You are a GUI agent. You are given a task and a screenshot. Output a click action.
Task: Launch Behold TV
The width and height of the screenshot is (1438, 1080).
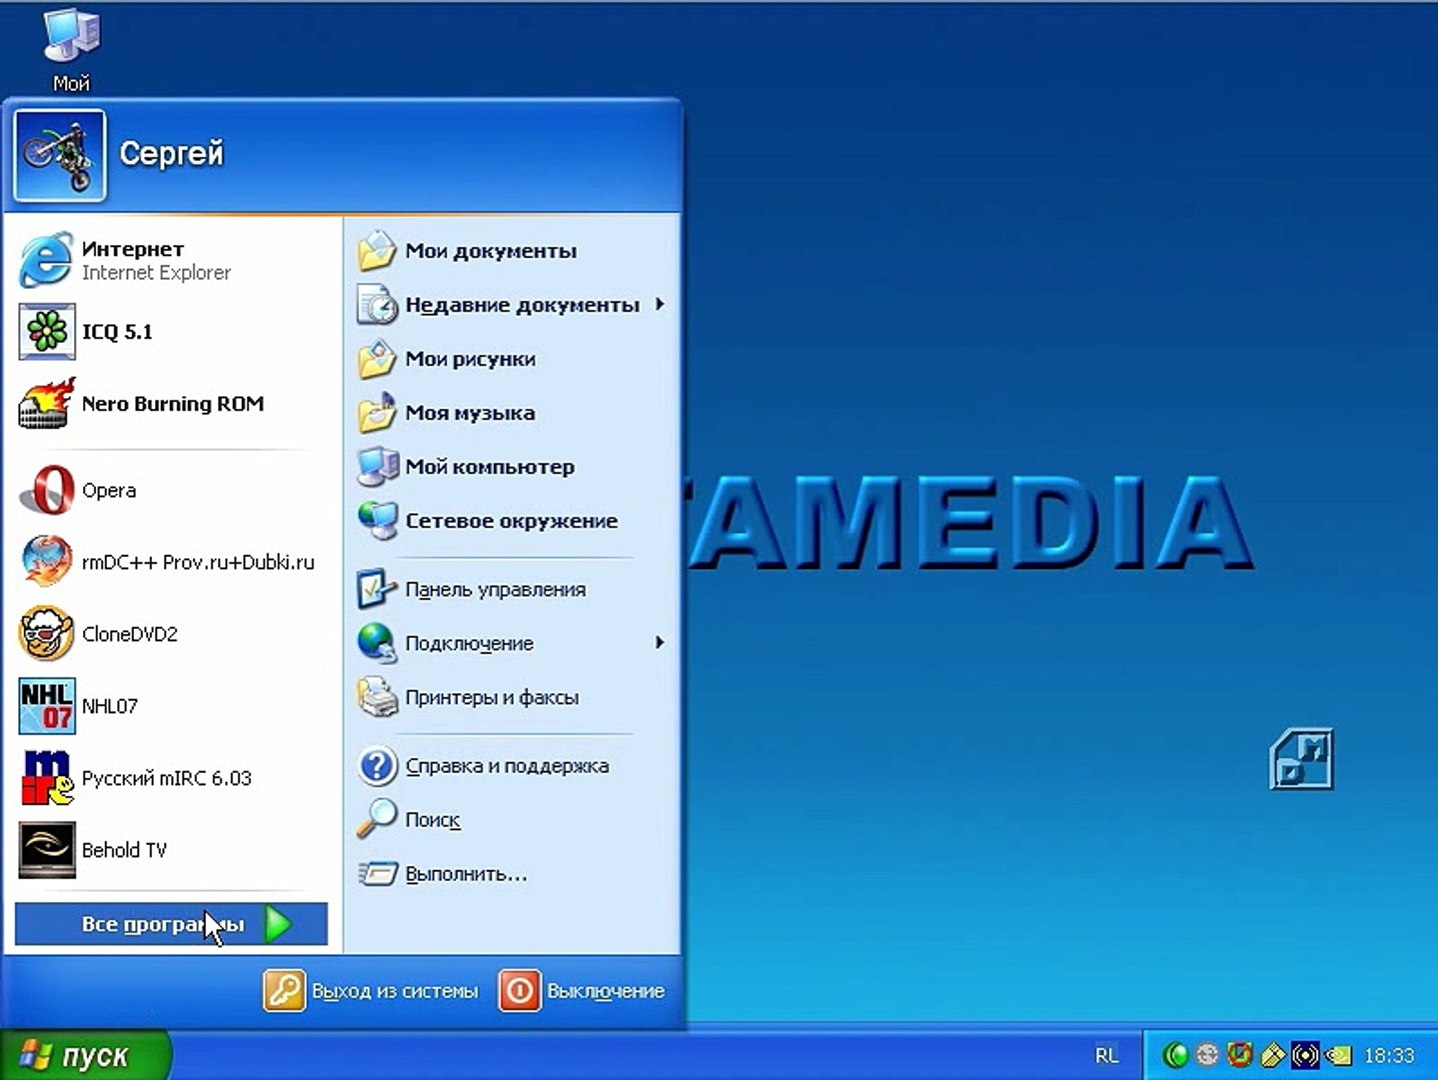click(172, 850)
